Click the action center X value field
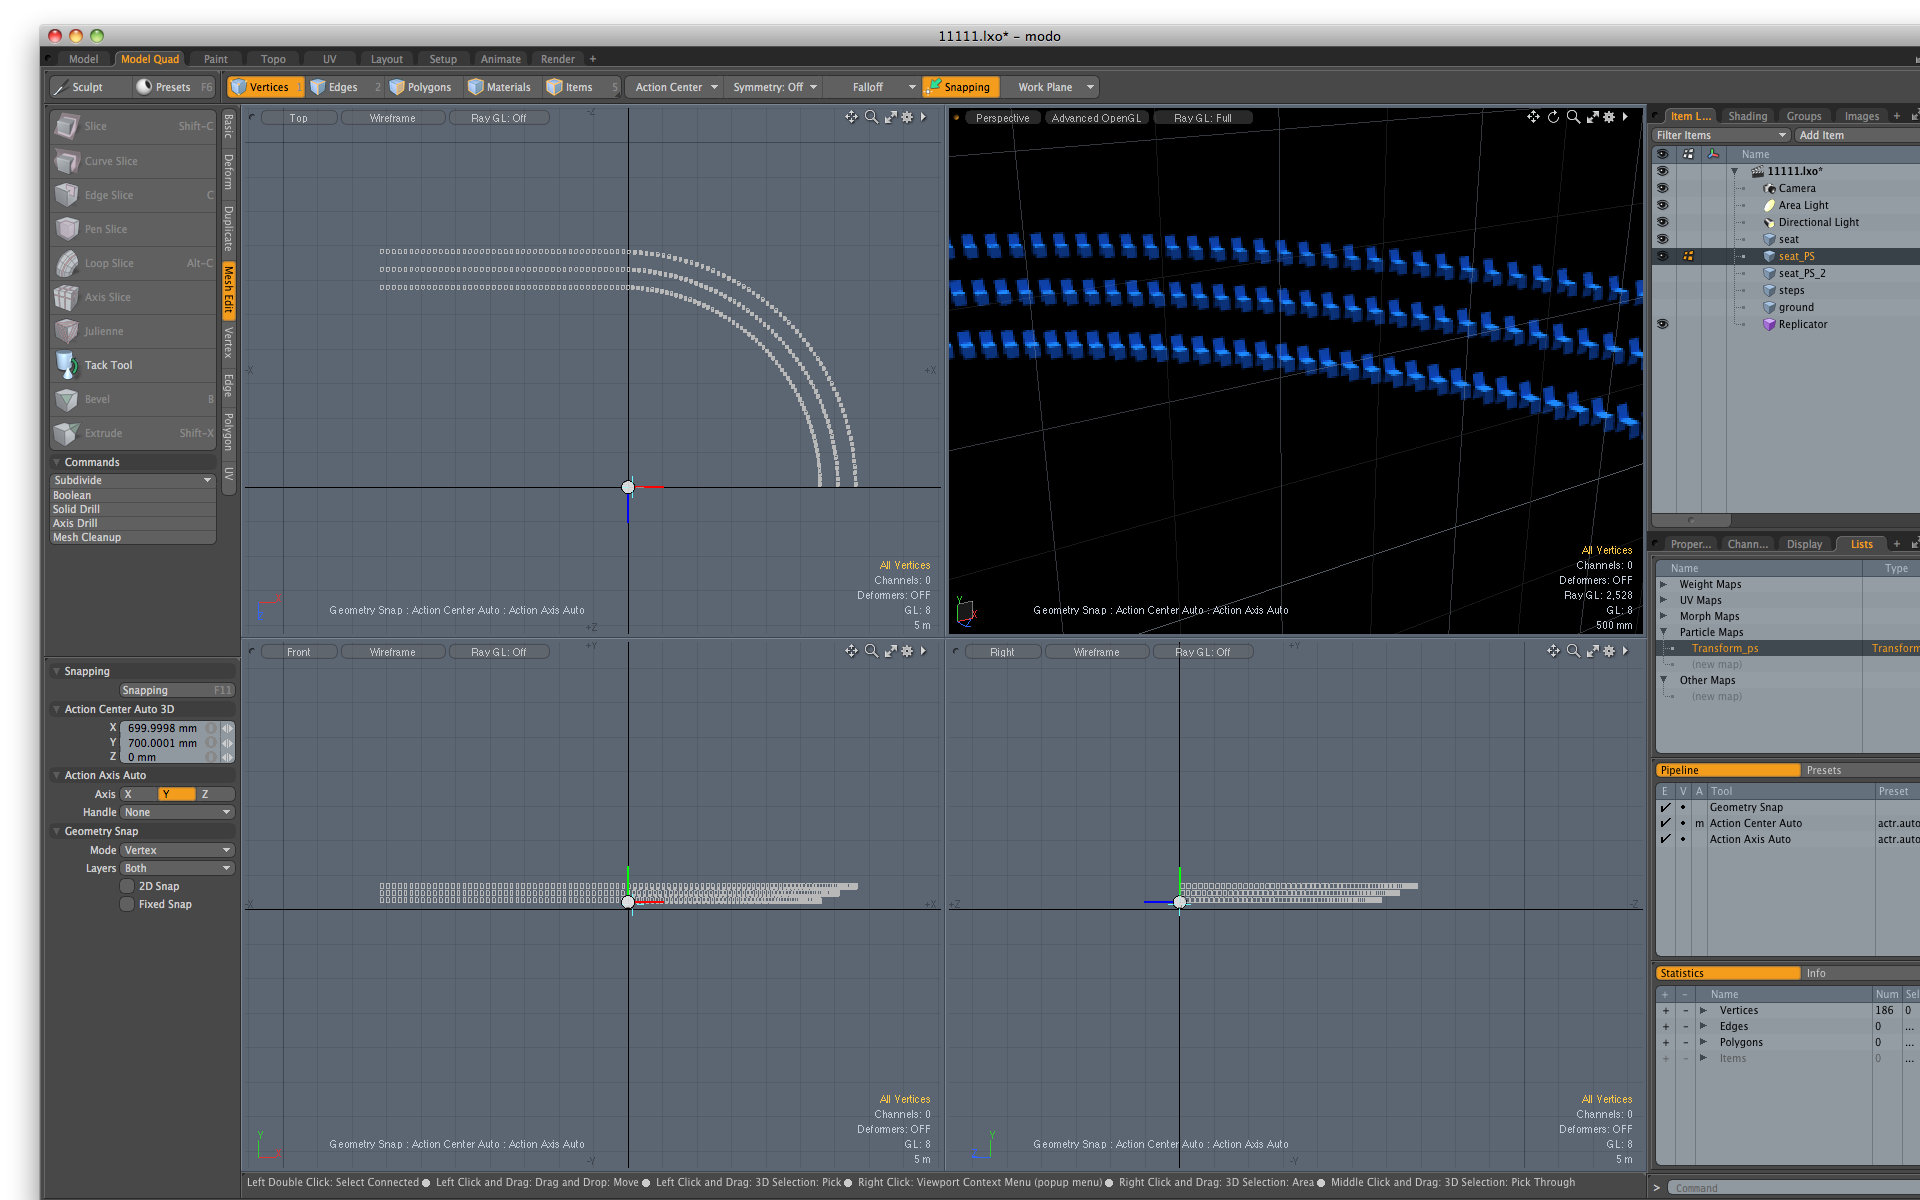 pyautogui.click(x=163, y=728)
